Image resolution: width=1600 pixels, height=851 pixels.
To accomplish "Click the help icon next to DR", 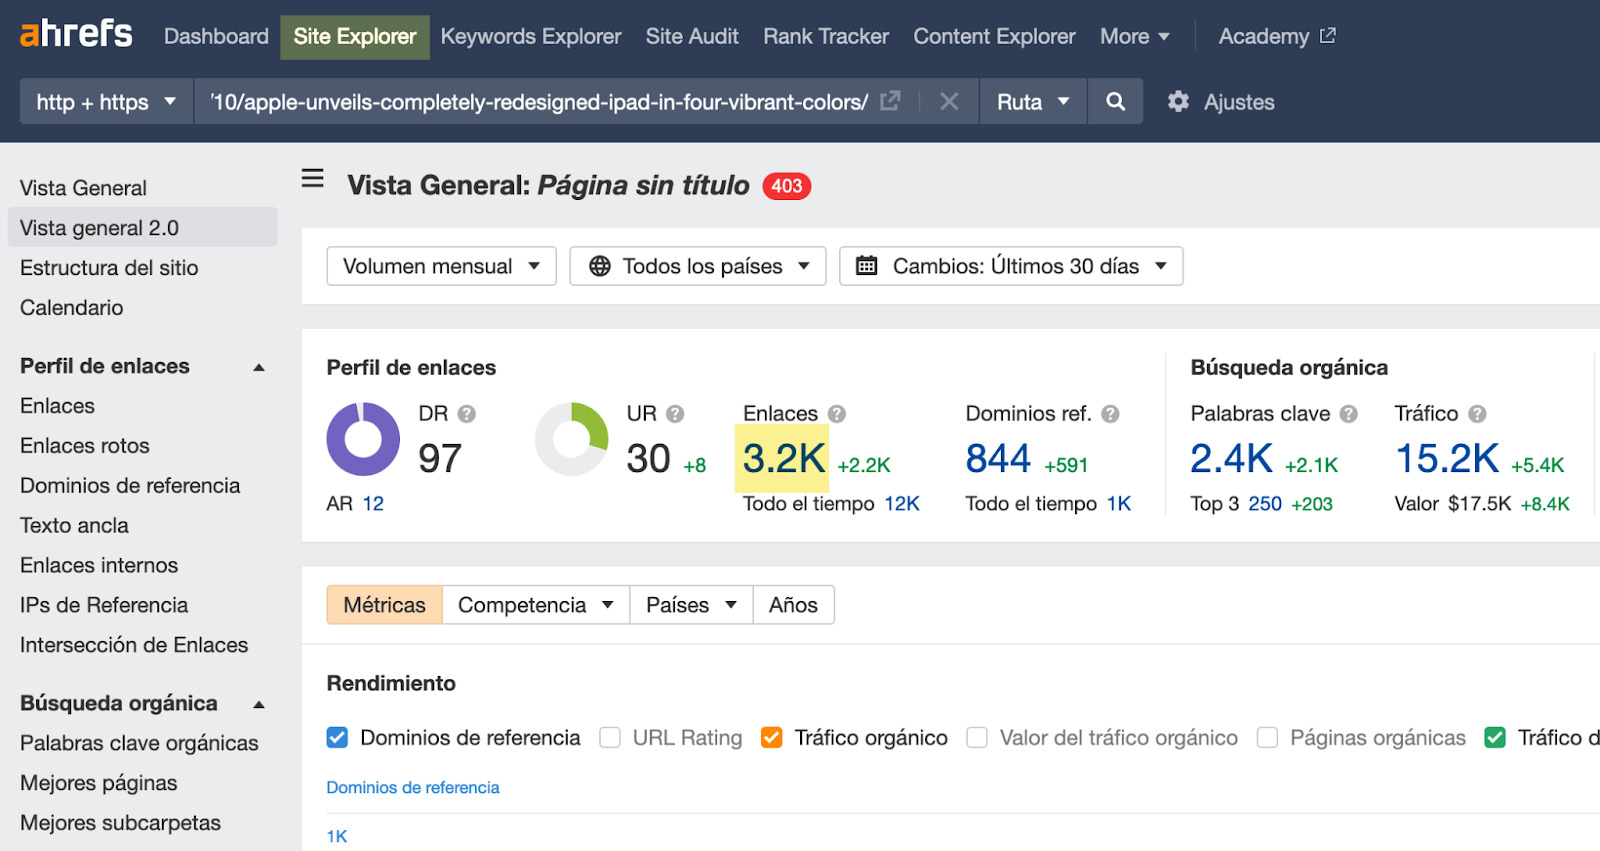I will [x=467, y=414].
